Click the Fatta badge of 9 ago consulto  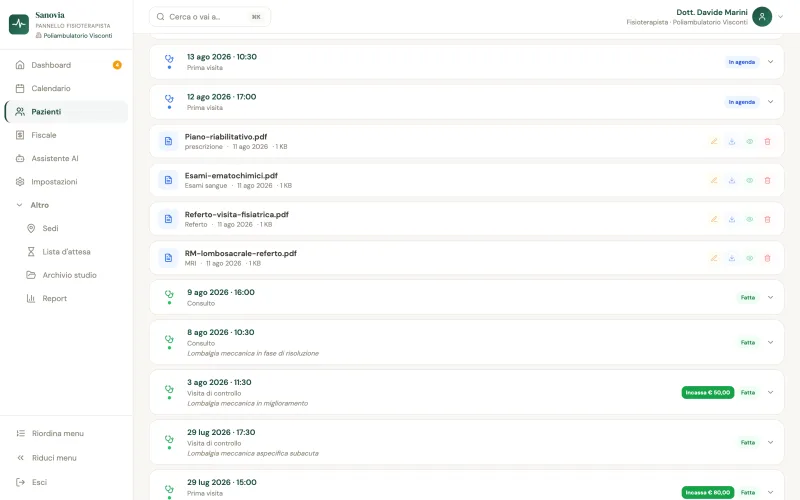coord(747,297)
